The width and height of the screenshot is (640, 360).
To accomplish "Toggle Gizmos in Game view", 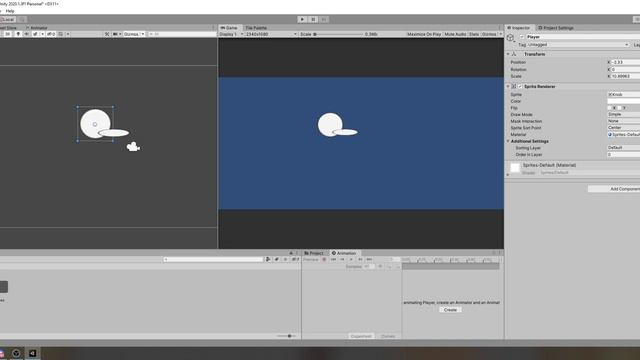I will [x=489, y=34].
